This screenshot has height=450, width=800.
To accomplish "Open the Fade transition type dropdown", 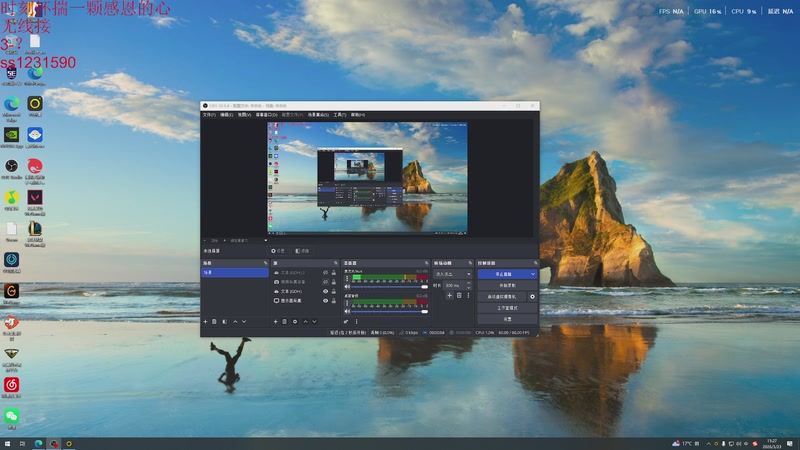I will click(453, 274).
